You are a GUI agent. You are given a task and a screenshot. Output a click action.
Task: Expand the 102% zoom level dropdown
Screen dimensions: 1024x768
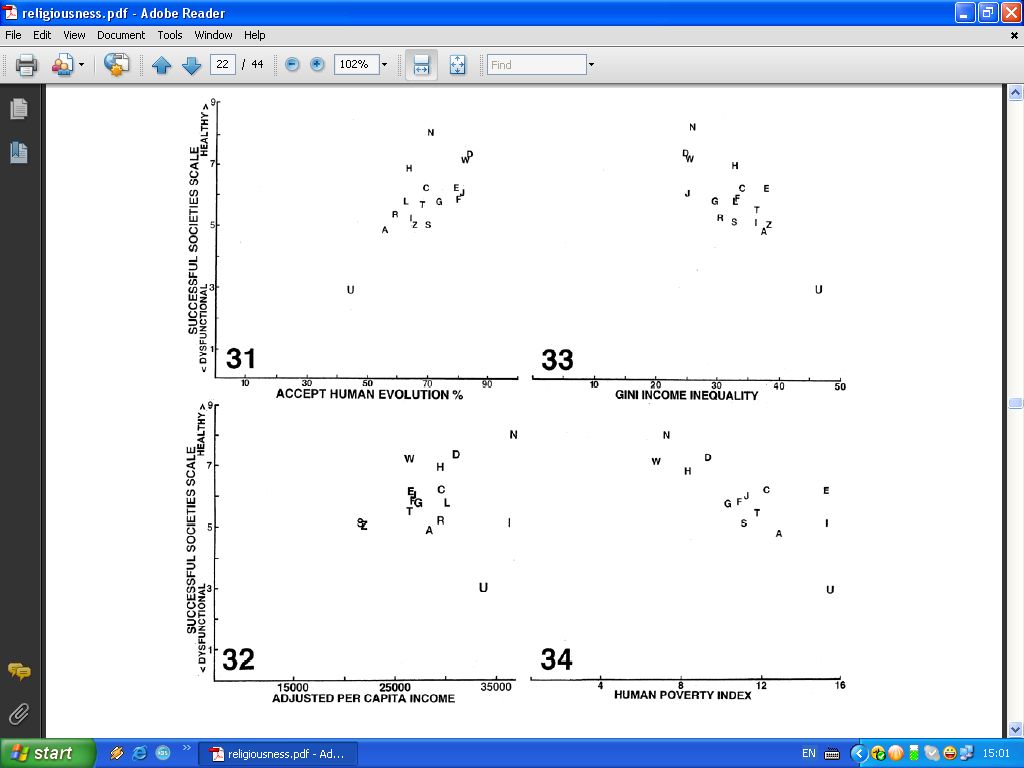click(x=384, y=65)
